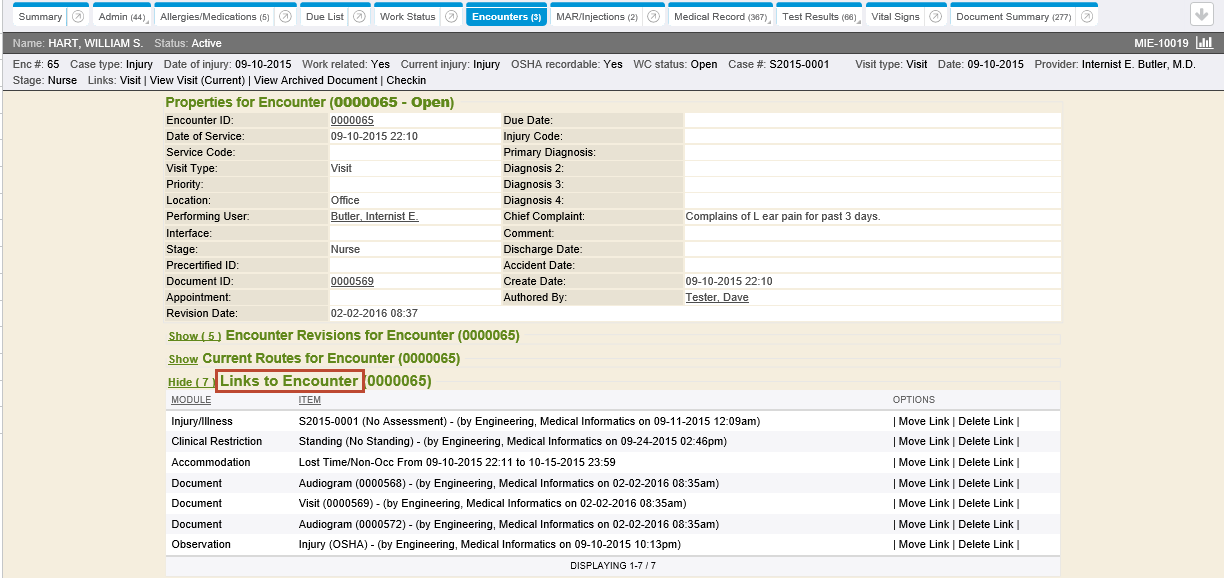This screenshot has width=1224, height=578.
Task: Click the down arrow button at top right
Action: point(1201,14)
